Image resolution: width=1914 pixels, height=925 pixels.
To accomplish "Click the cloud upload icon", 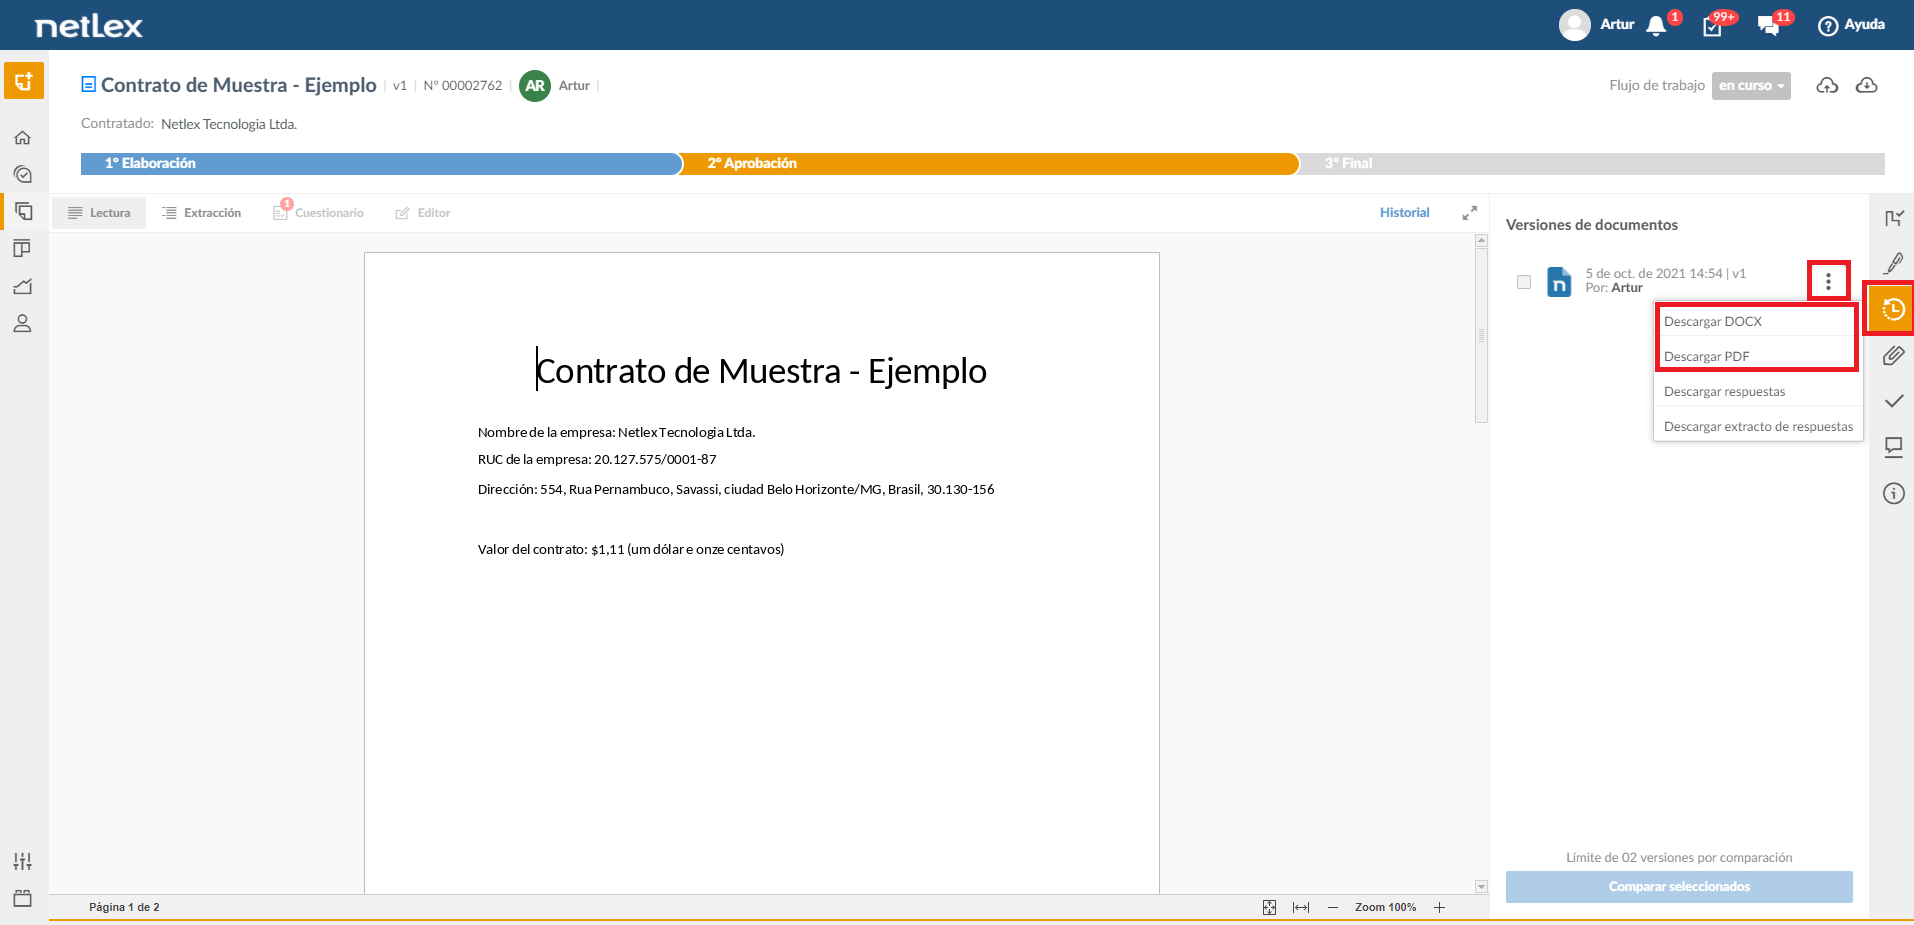I will (1827, 86).
